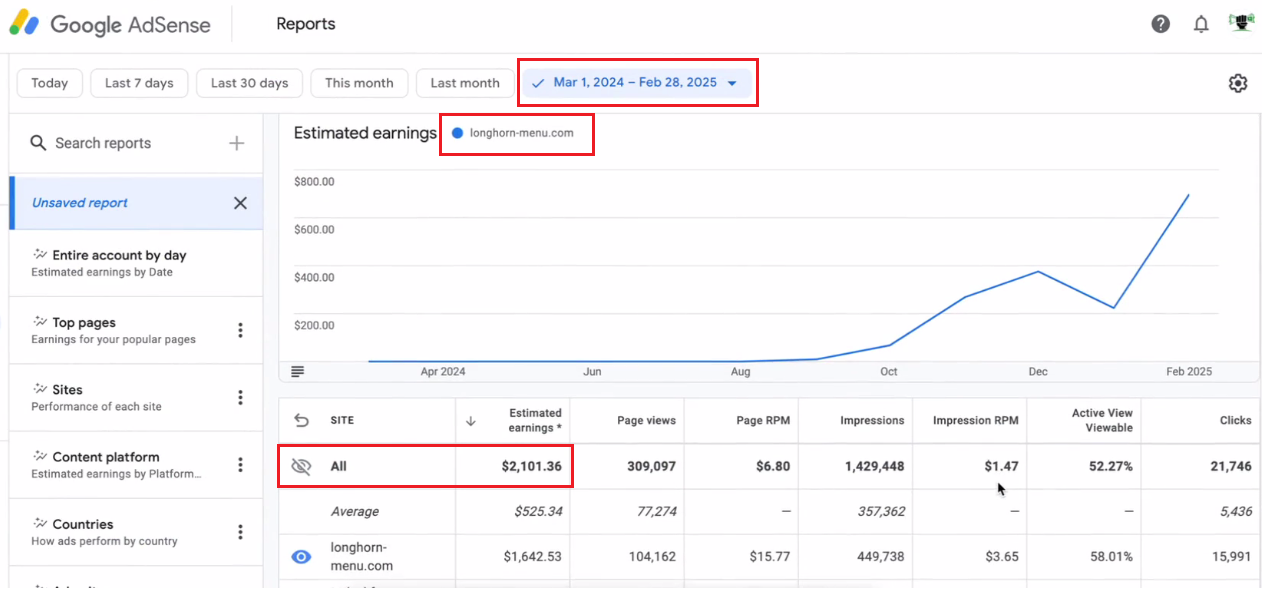Image resolution: width=1262 pixels, height=590 pixels.
Task: Open the custom date range dropdown
Action: [x=636, y=83]
